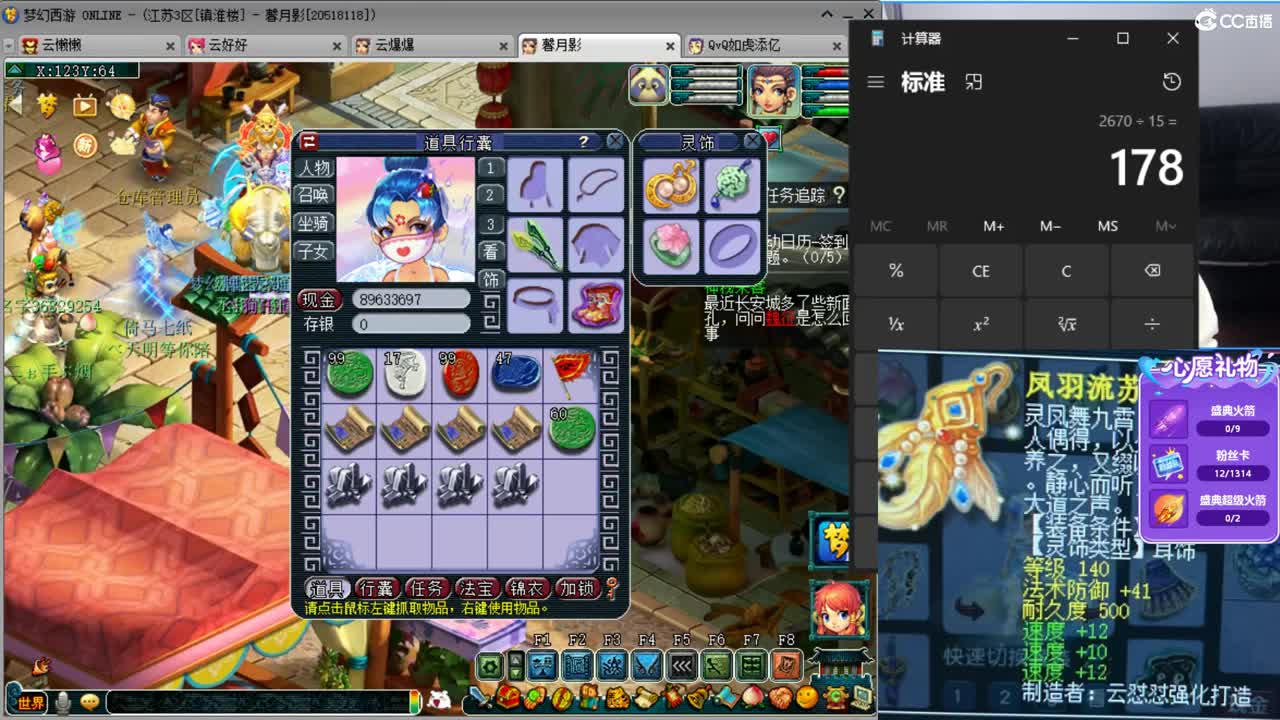Click the ? help button in 道具行囊
This screenshot has height=720, width=1280.
tap(584, 142)
